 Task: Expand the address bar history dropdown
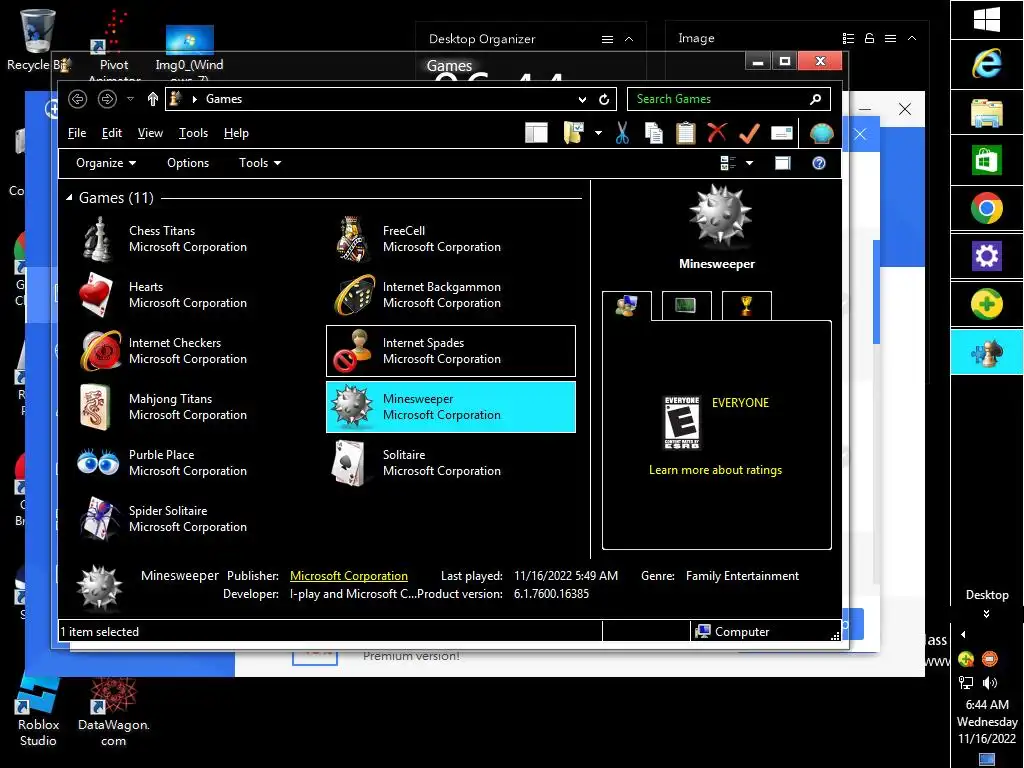(x=582, y=99)
